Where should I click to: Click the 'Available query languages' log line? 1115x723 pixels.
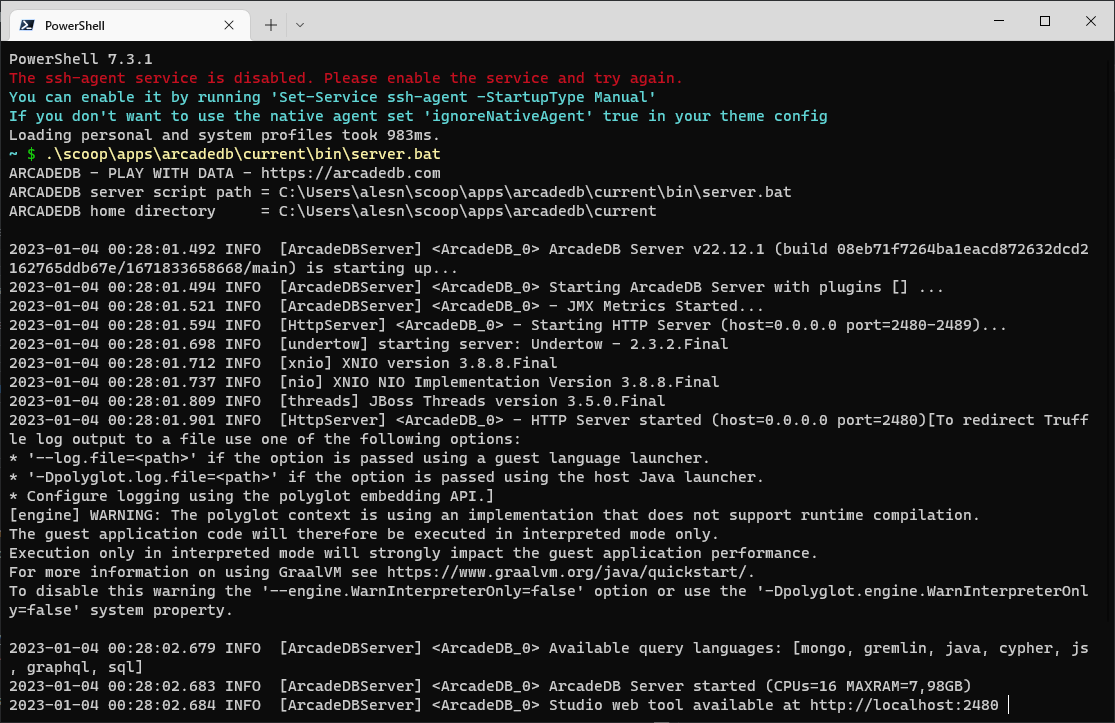548,658
